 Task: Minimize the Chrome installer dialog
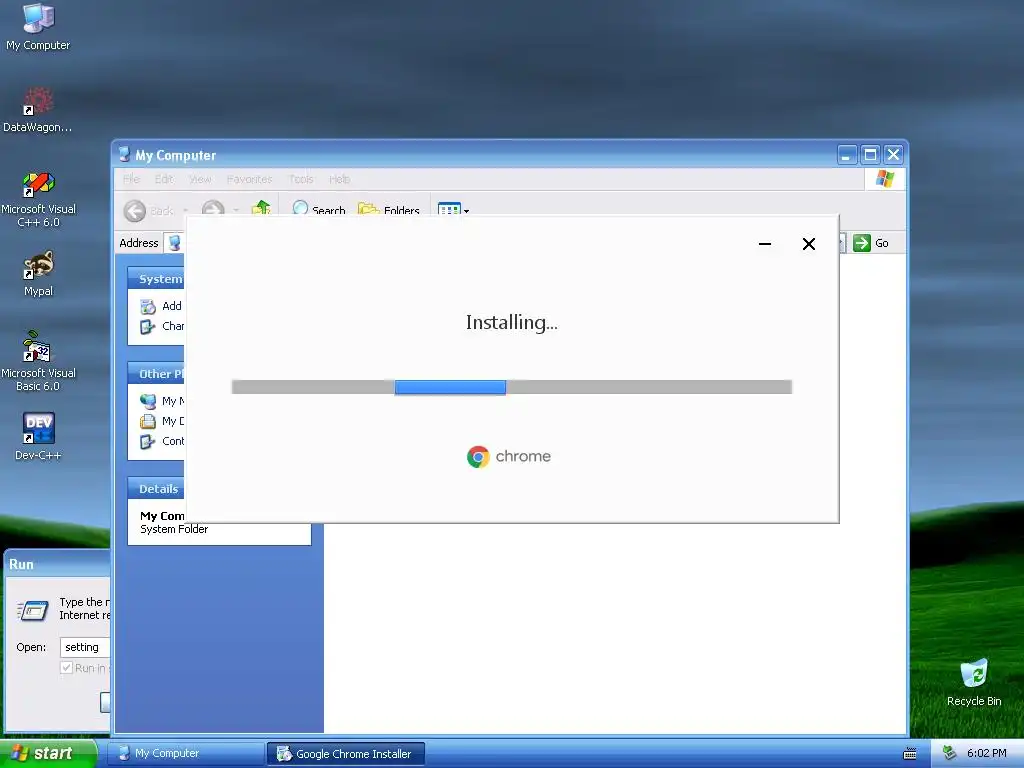click(x=765, y=244)
